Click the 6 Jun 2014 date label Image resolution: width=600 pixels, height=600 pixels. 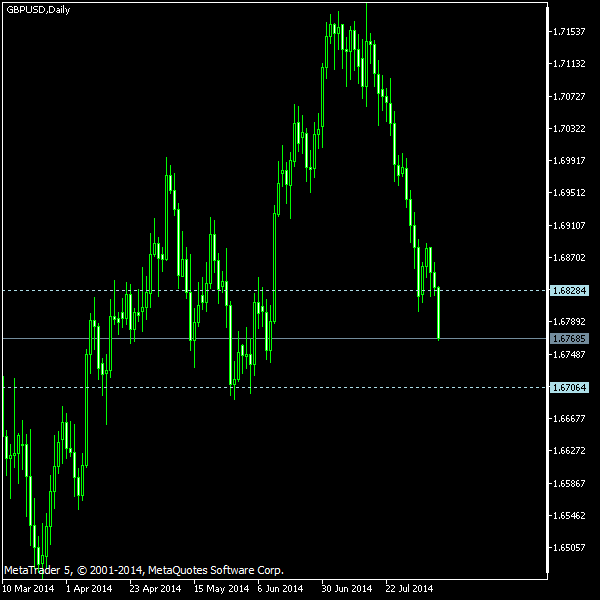tap(280, 589)
